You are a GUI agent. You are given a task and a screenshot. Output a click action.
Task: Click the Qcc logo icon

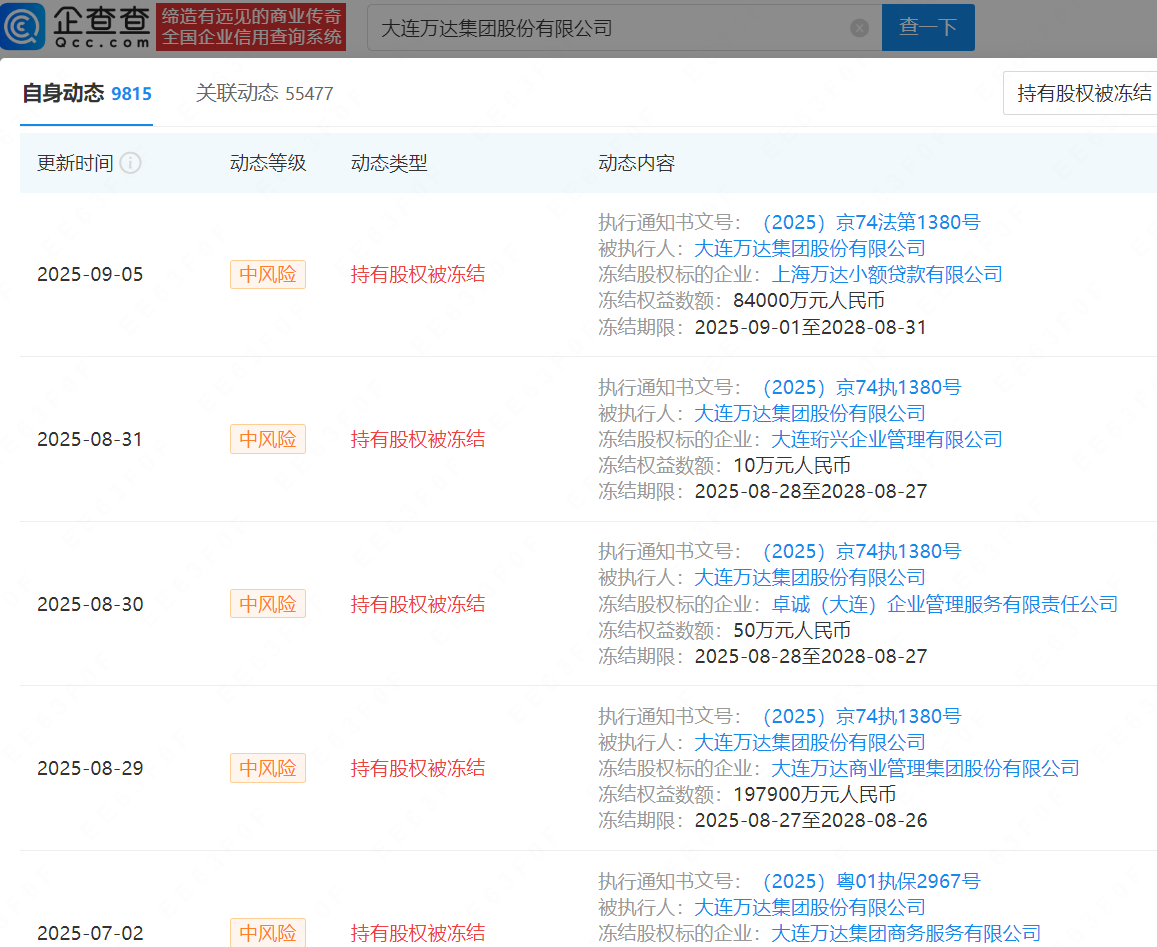22,26
